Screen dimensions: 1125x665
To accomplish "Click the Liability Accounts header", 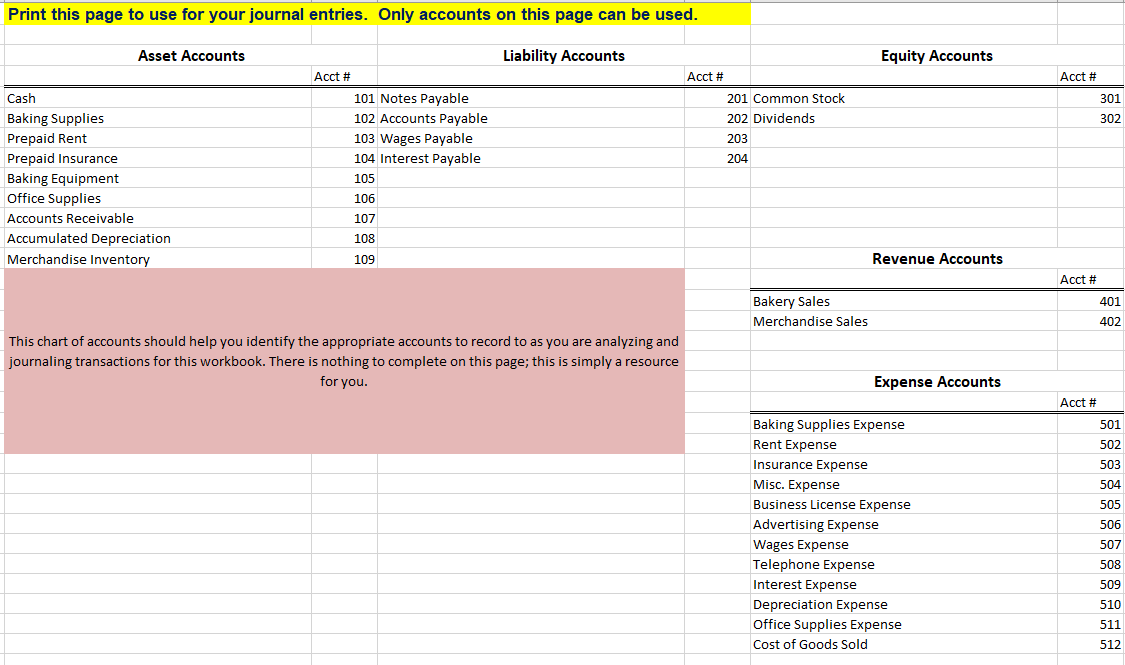I will tap(564, 56).
